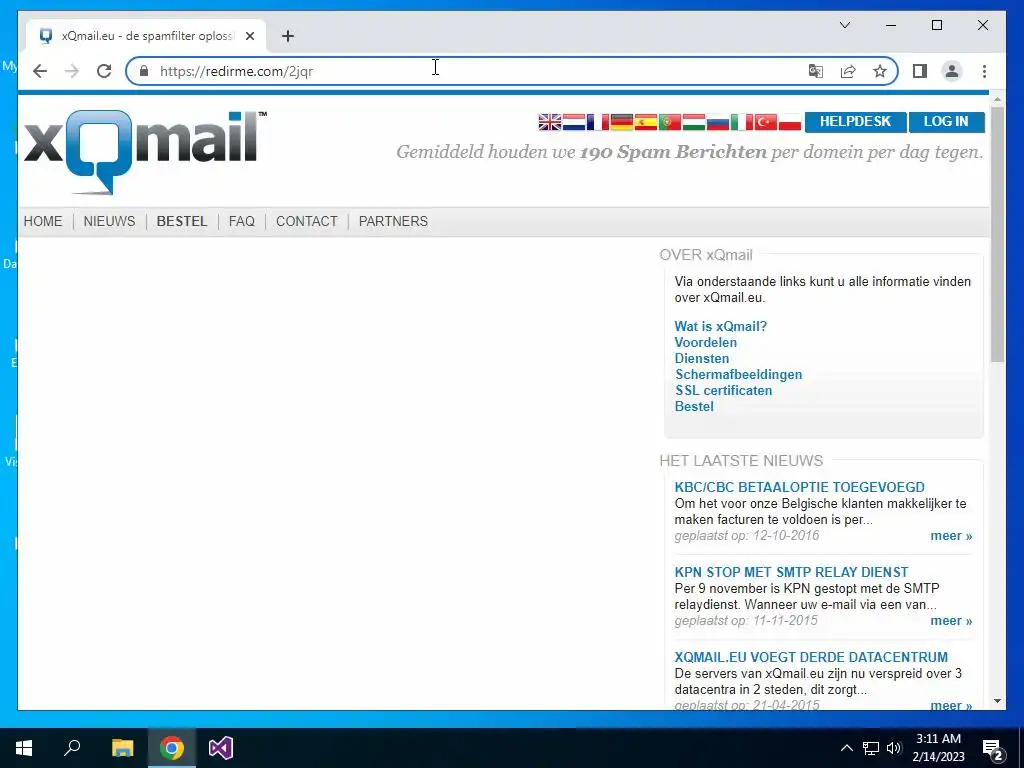The width and height of the screenshot is (1024, 768).
Task: Select the Italian flag language
Action: [741, 122]
